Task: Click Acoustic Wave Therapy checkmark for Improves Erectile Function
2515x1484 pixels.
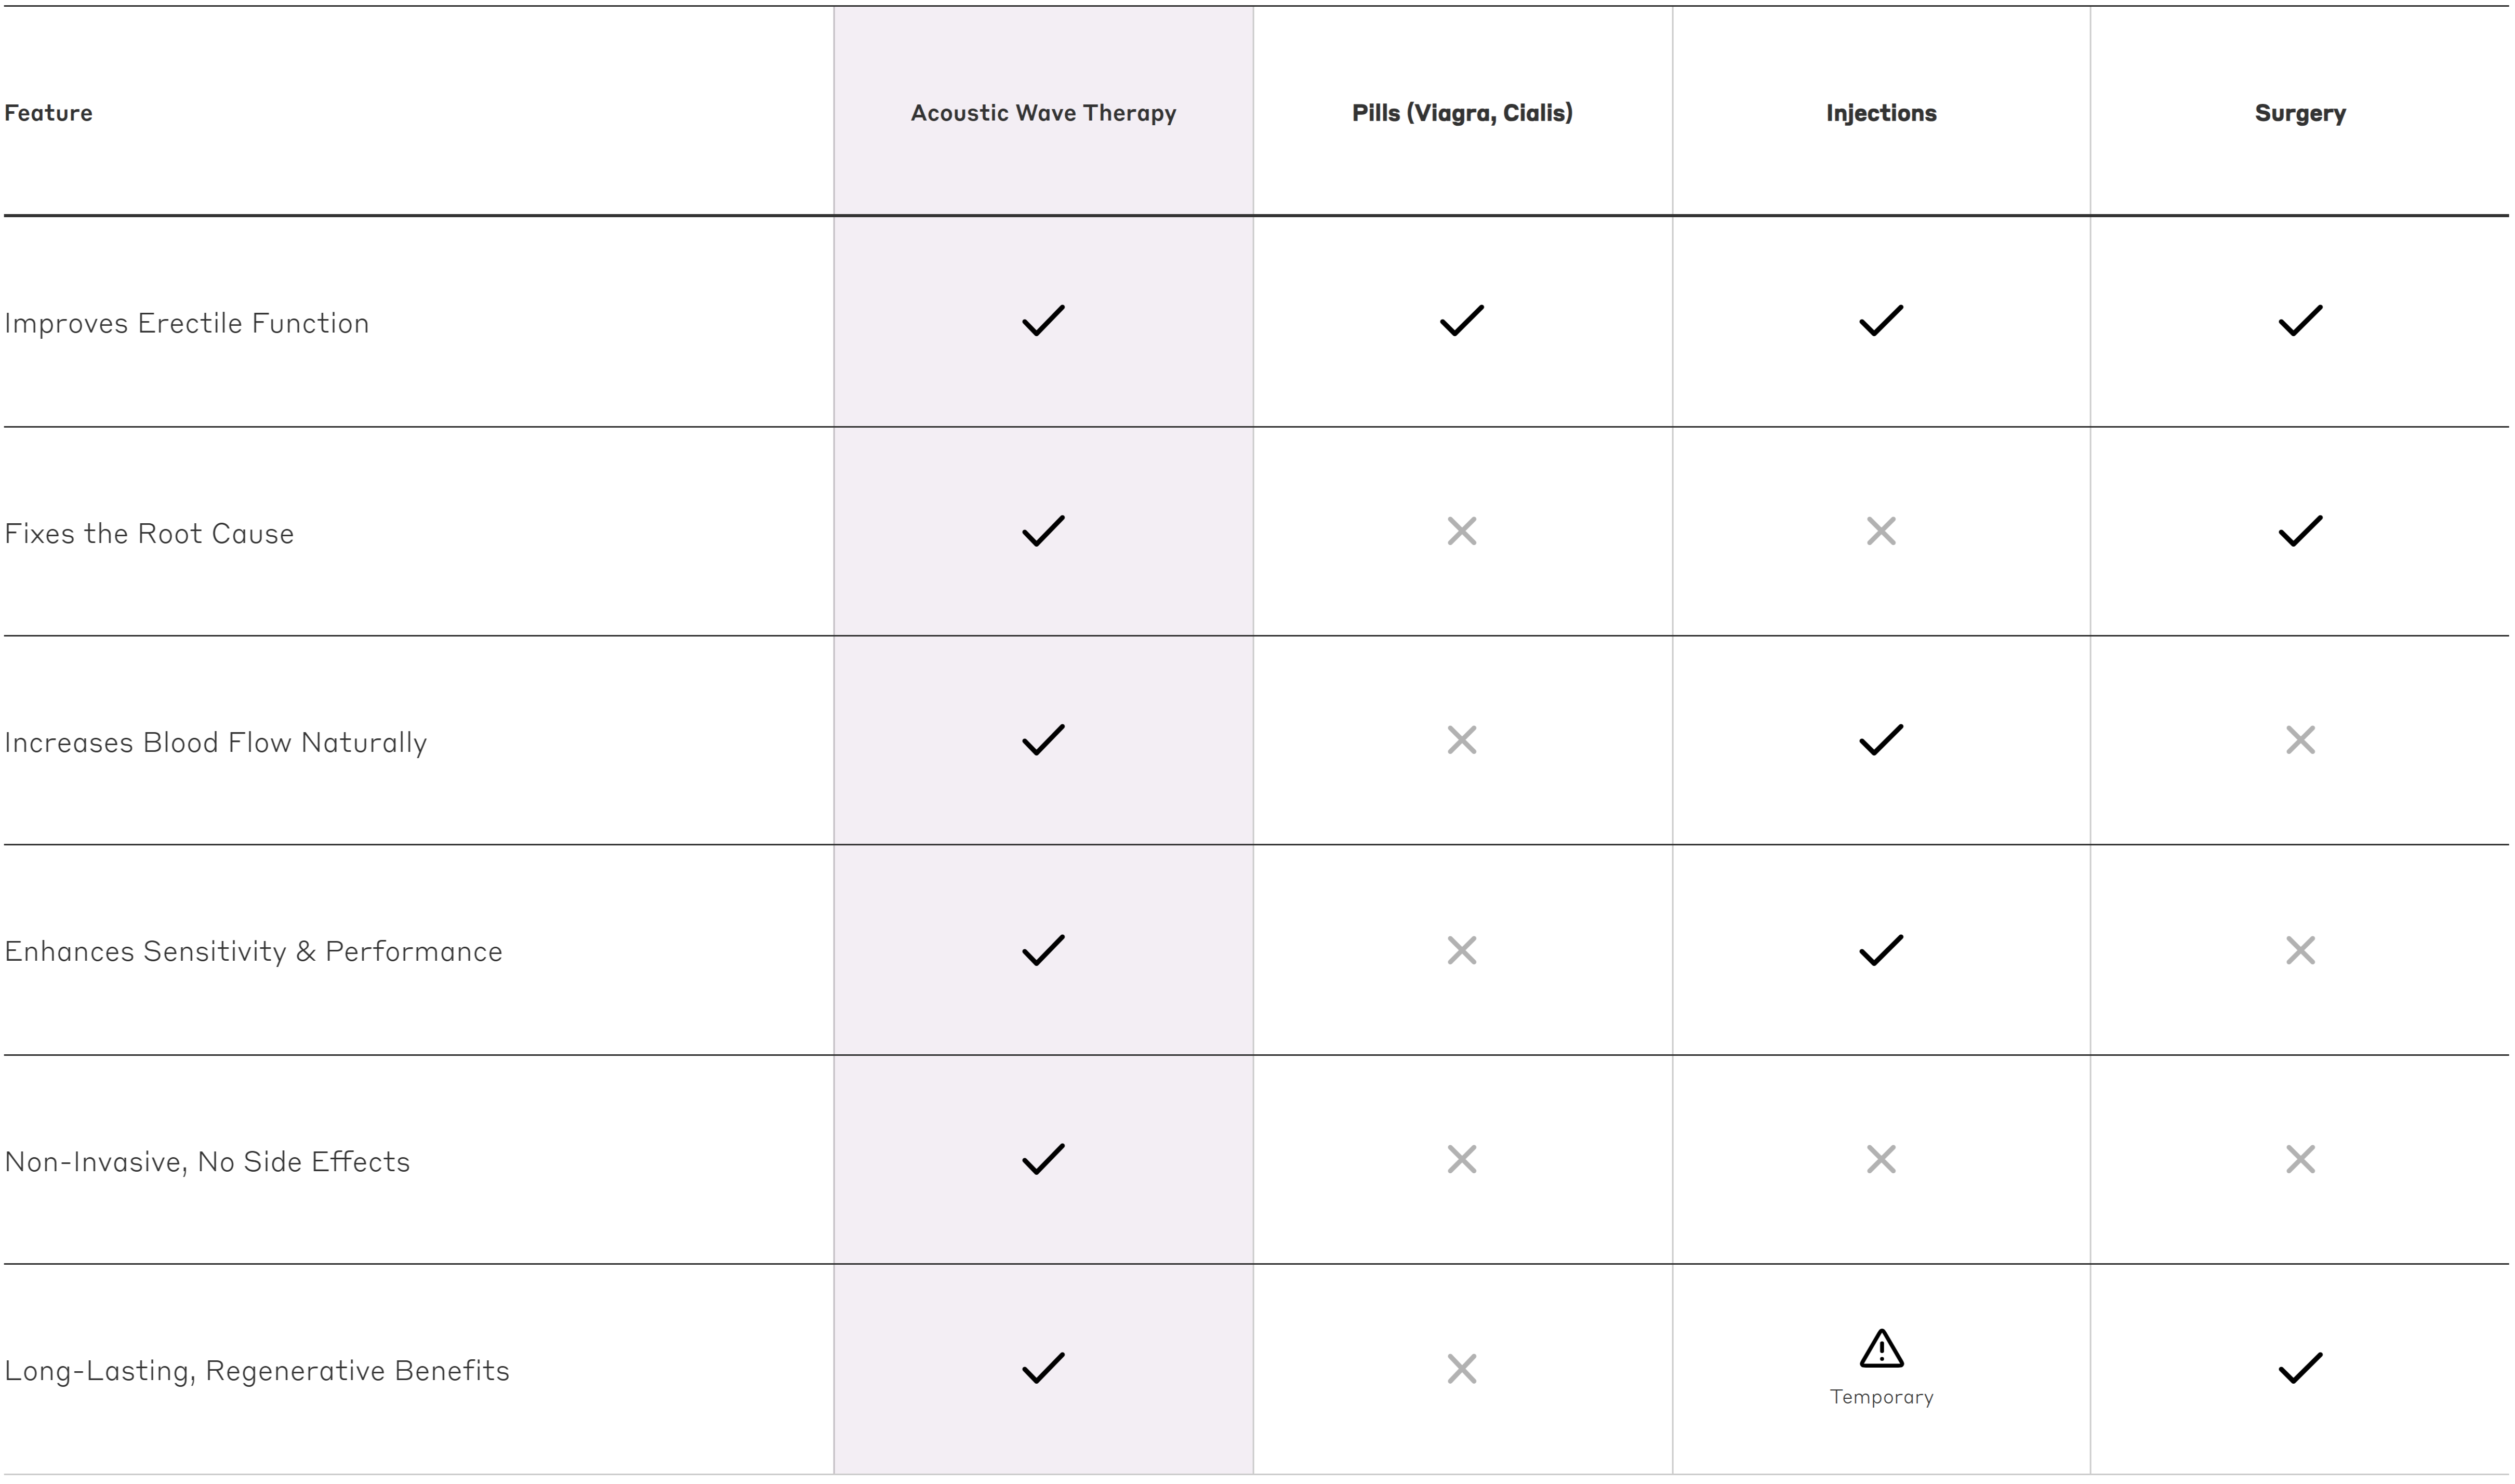Action: 1043,321
